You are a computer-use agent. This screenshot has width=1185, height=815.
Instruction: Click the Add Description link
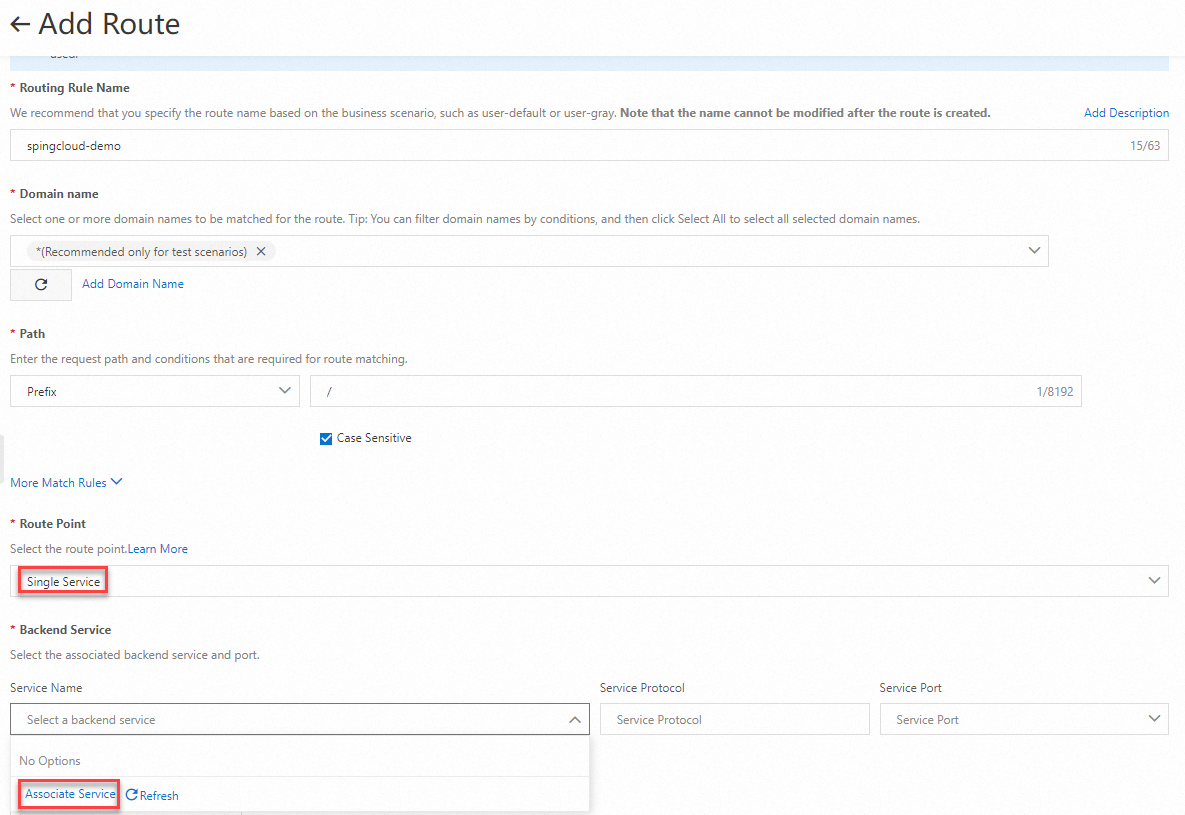[1126, 113]
